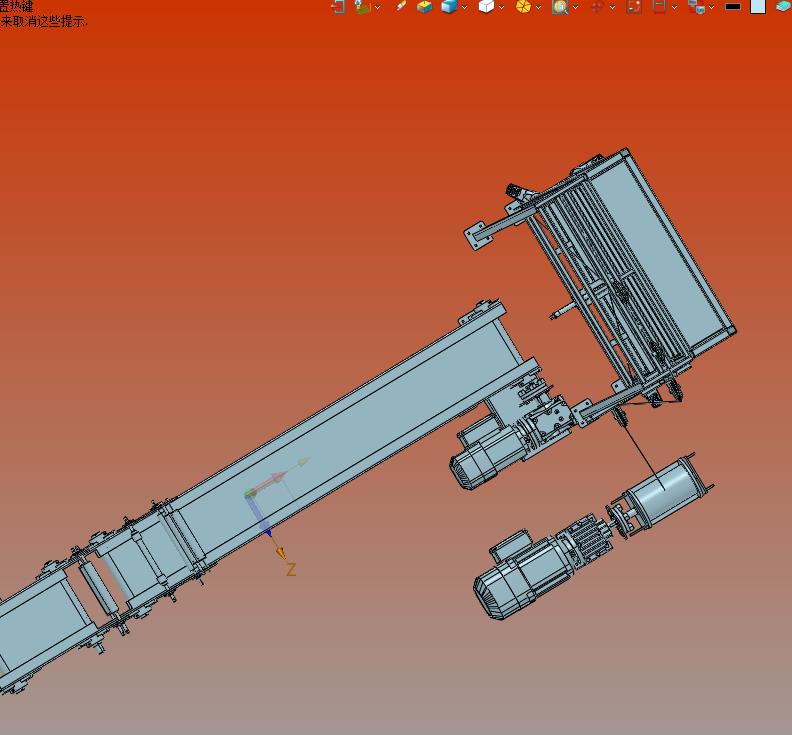Expand dropdown beside stacked windows icon
Image resolution: width=792 pixels, height=735 pixels.
(712, 7)
